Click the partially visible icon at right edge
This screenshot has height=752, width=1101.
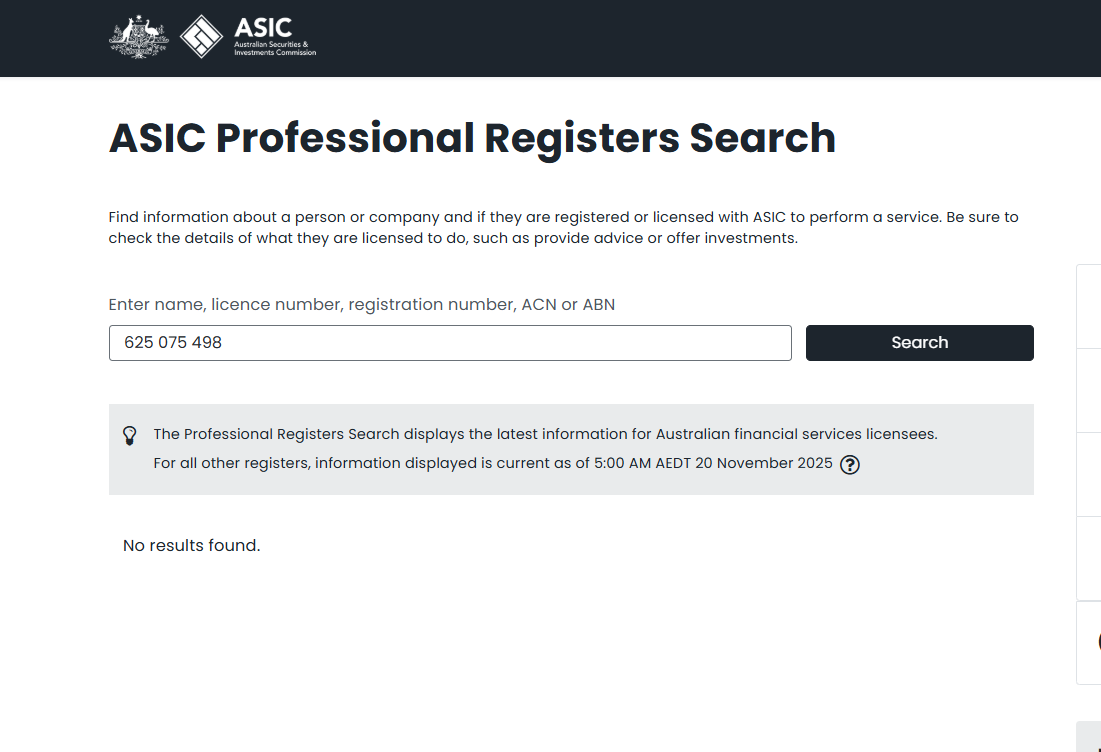pos(1096,642)
